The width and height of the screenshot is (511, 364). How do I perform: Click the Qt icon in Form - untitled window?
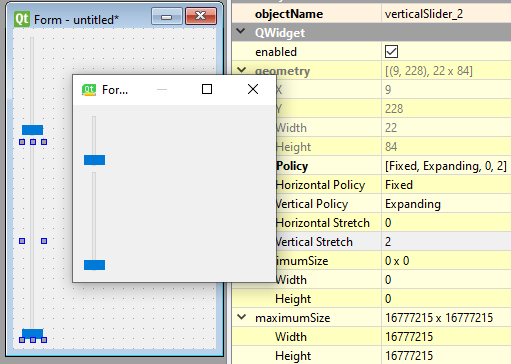pyautogui.click(x=22, y=19)
